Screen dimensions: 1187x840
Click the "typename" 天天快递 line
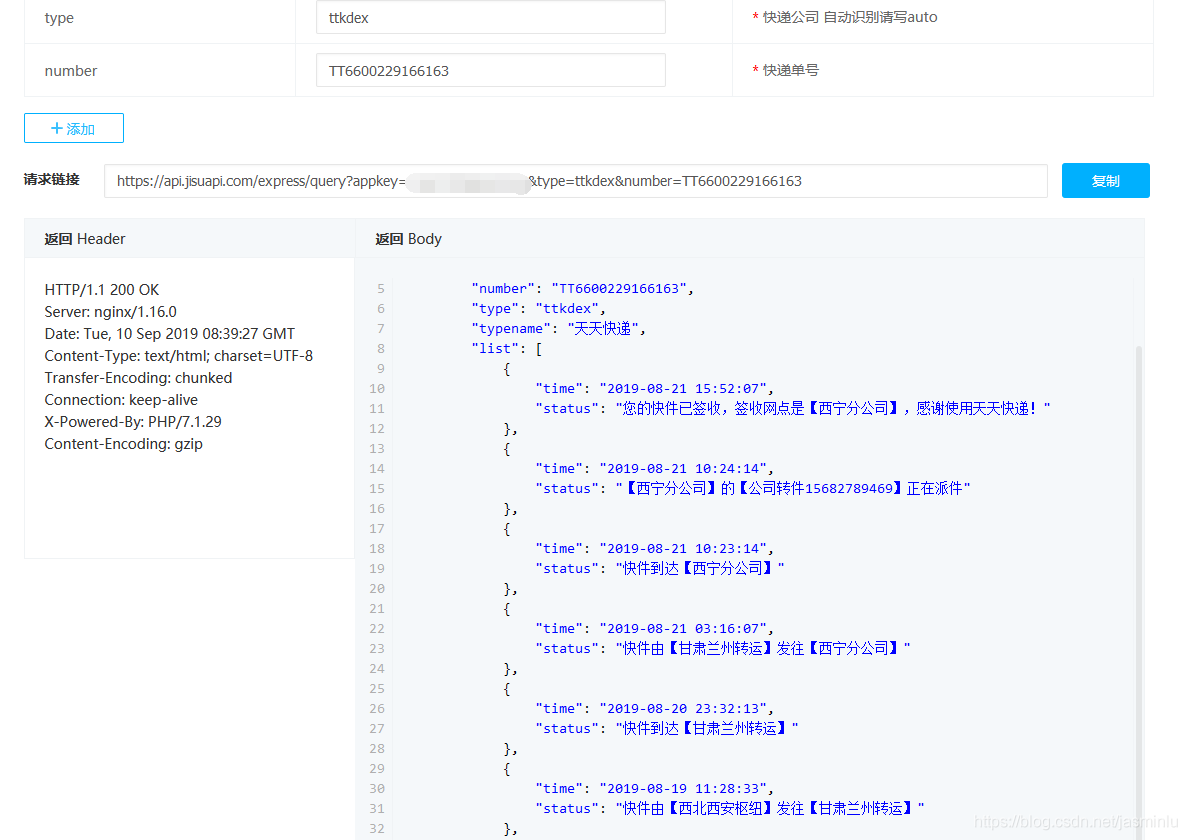point(558,329)
